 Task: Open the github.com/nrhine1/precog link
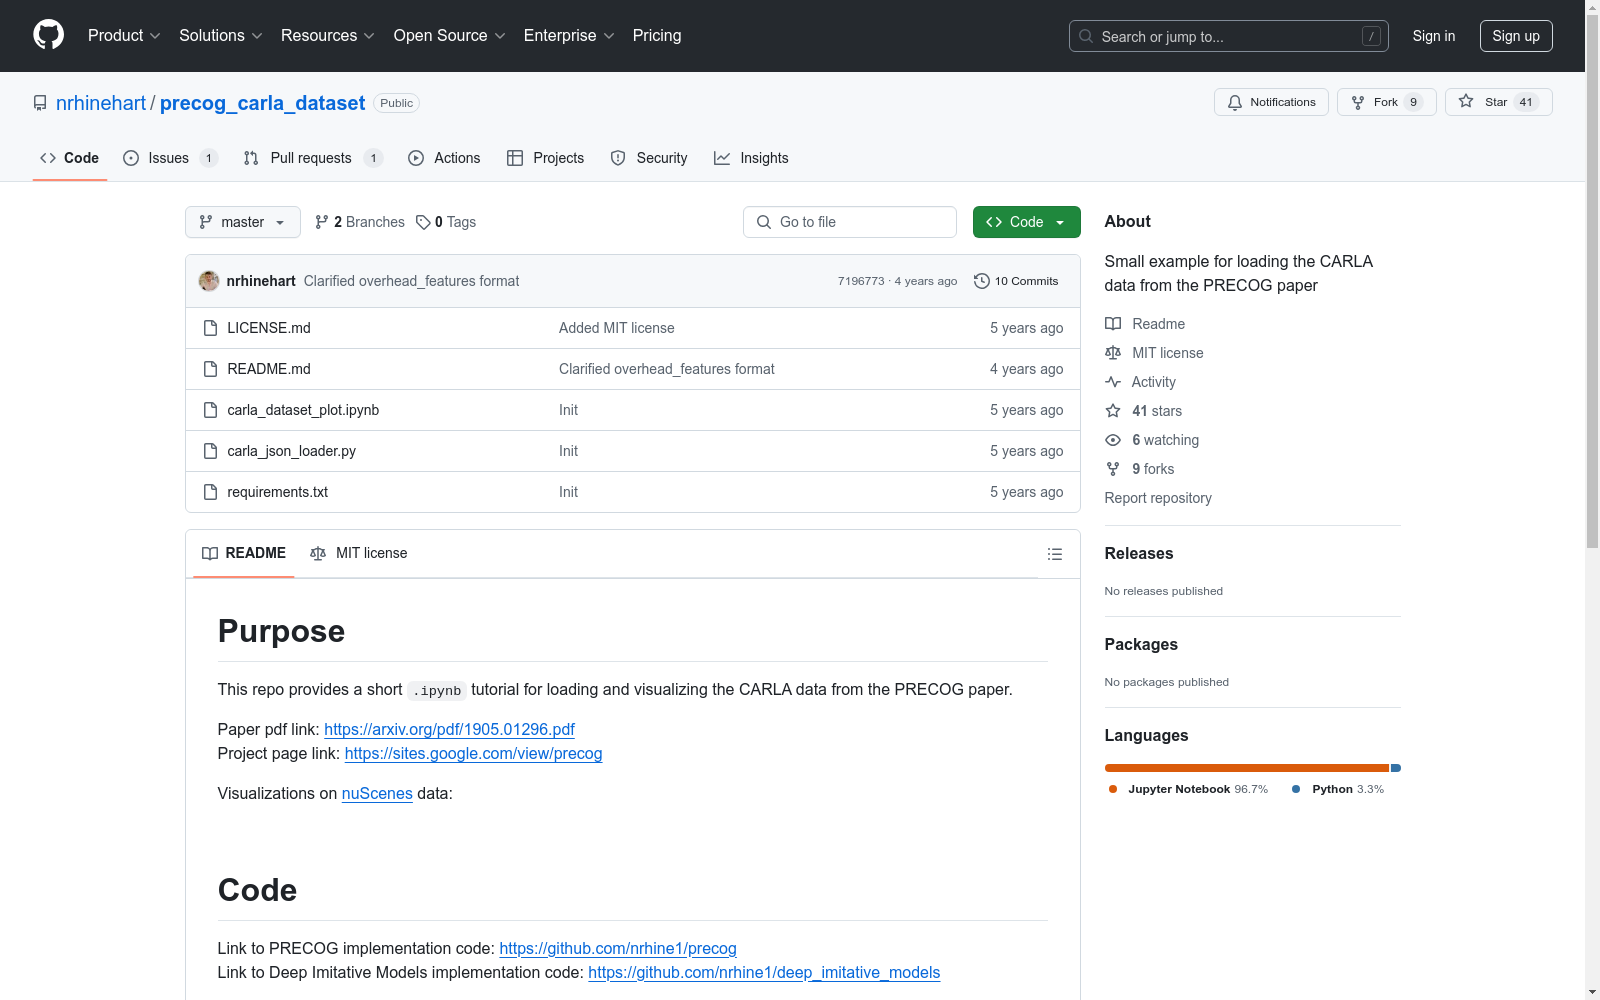pos(618,948)
